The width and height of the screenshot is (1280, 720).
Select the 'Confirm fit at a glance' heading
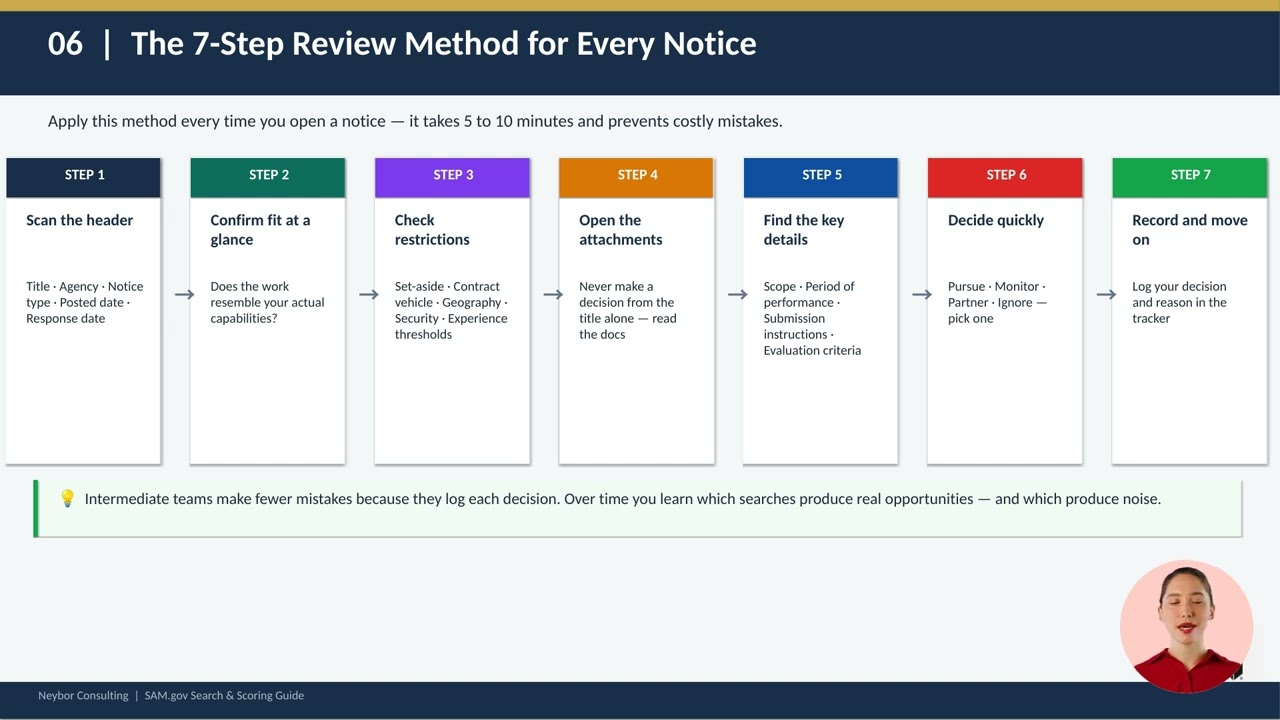pos(260,230)
